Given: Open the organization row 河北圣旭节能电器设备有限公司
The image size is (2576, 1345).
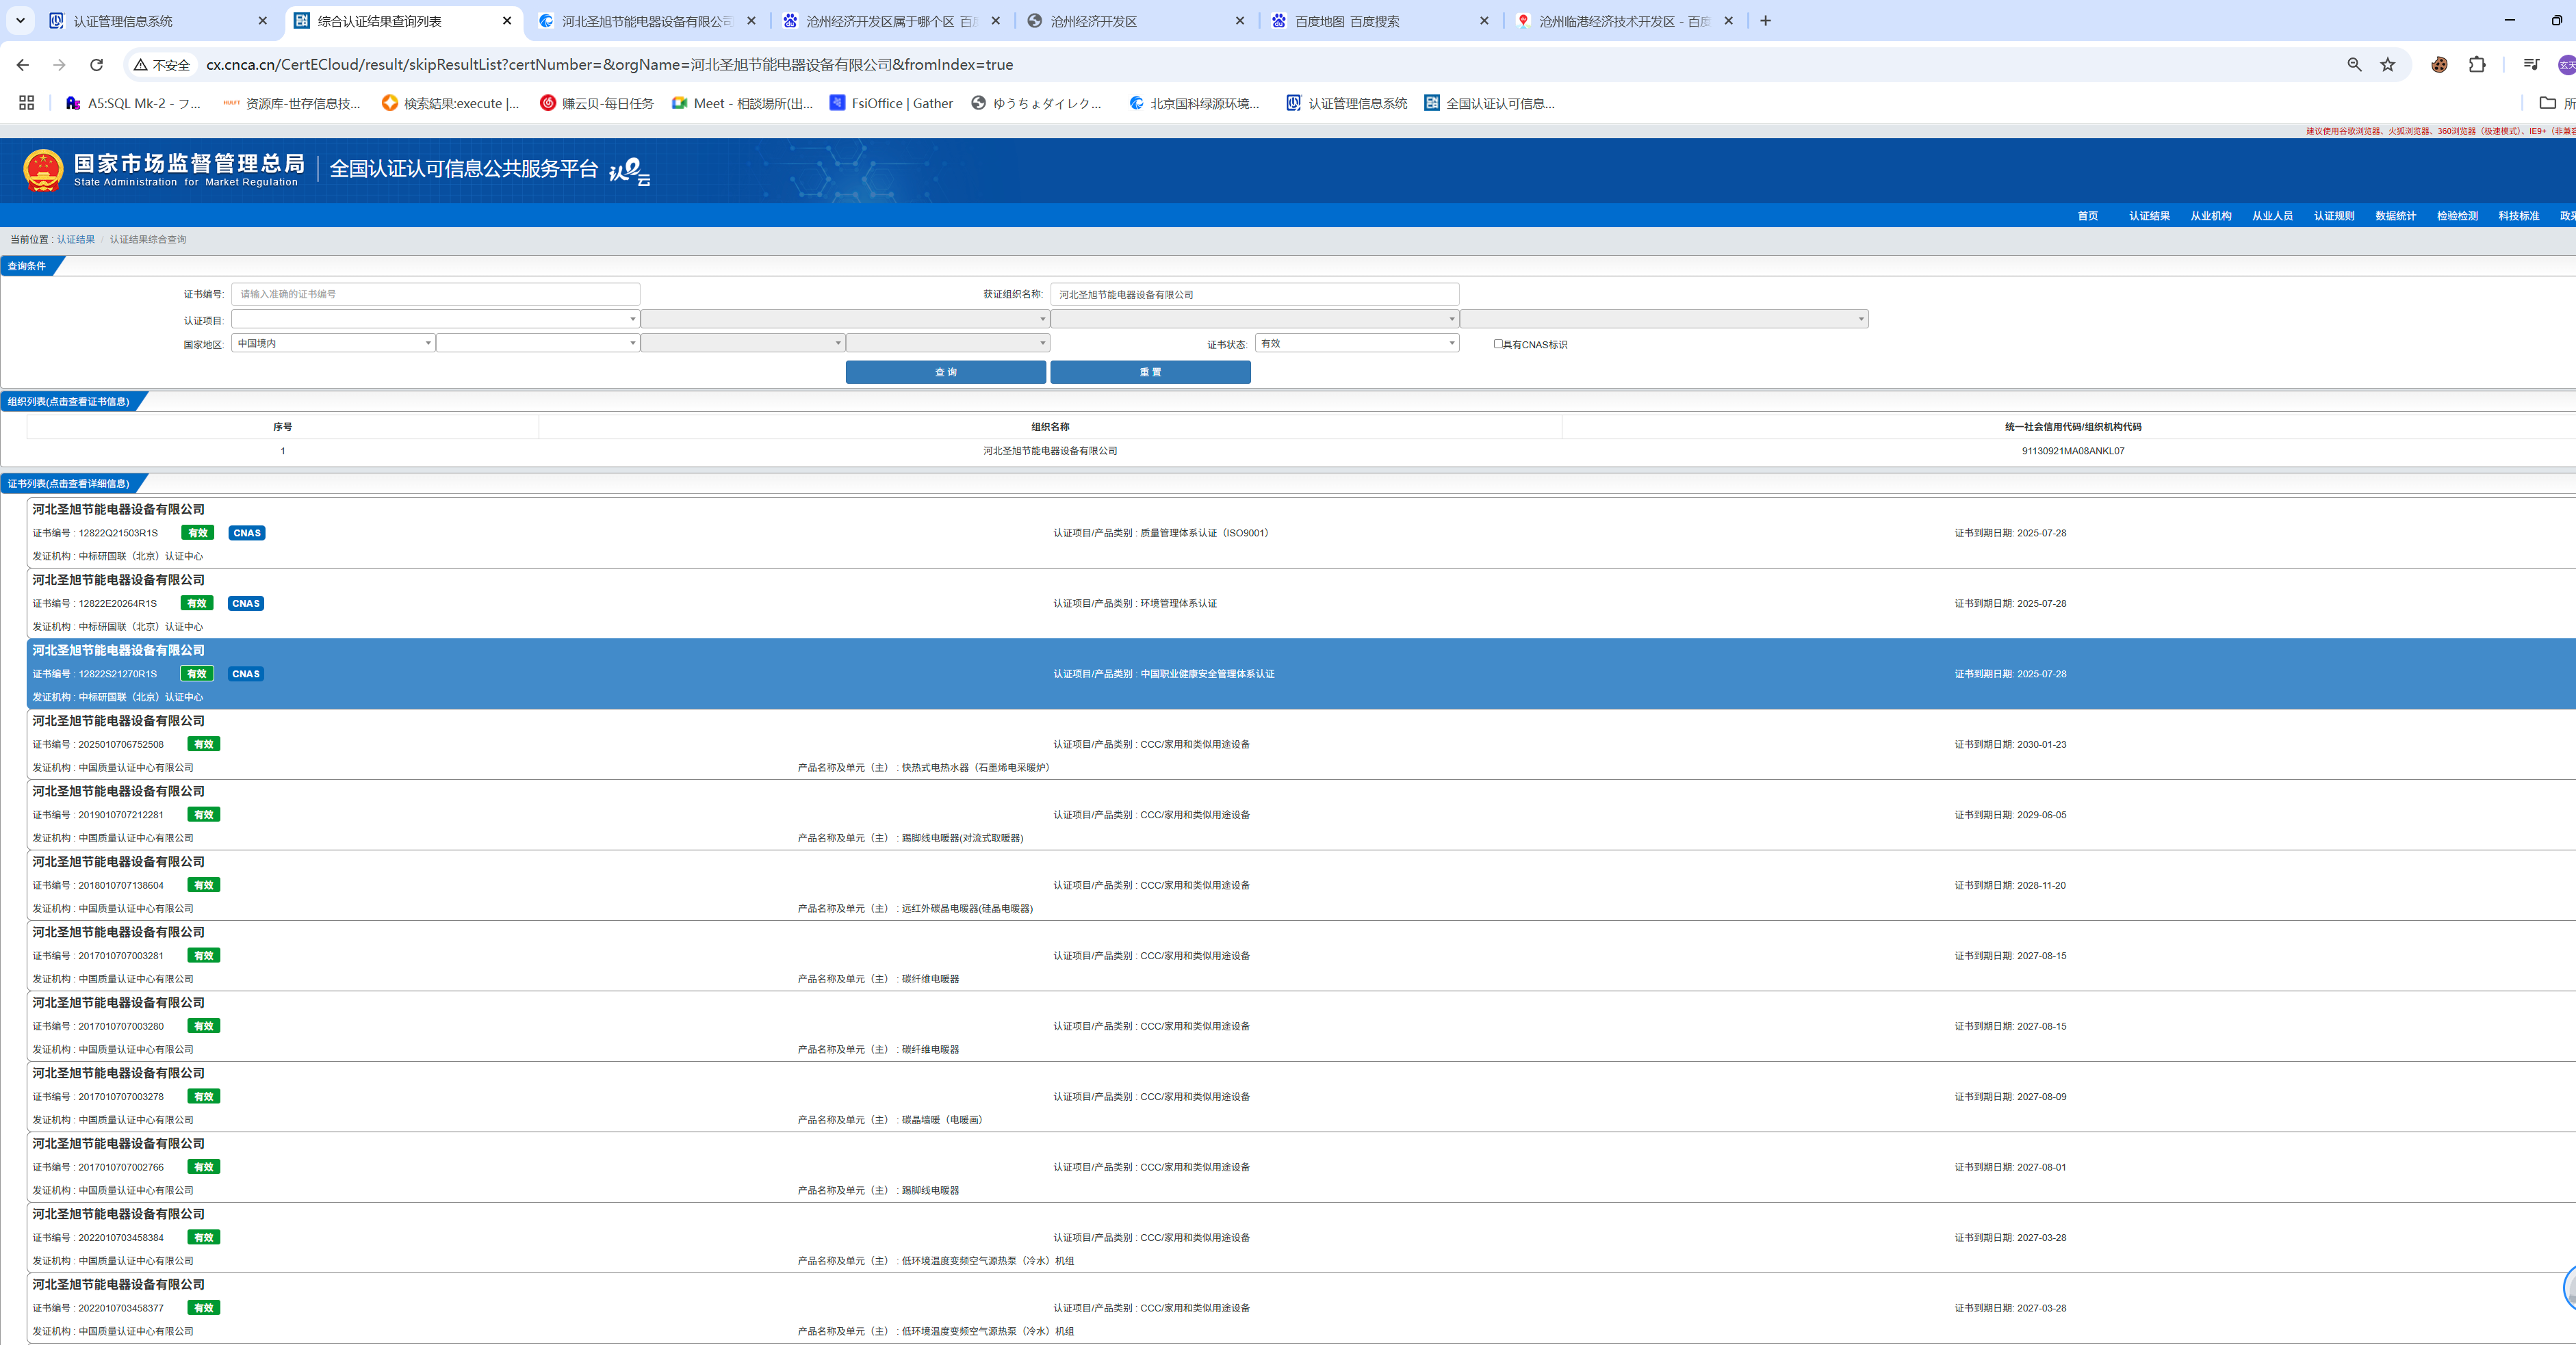Looking at the screenshot, I should tap(1300, 451).
